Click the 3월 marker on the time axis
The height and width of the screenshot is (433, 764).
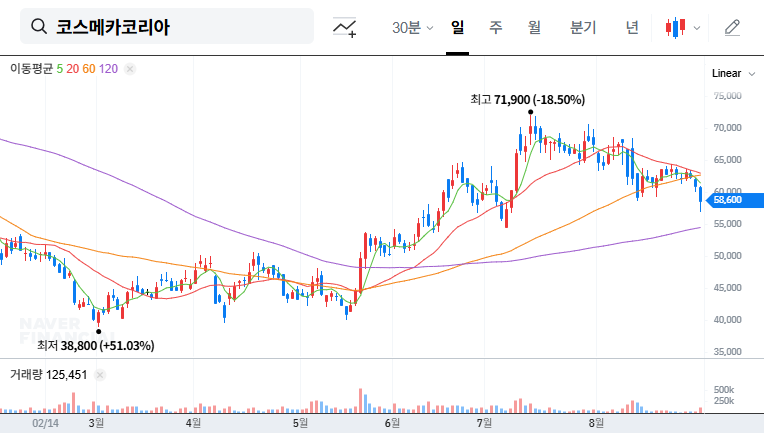[x=96, y=423]
